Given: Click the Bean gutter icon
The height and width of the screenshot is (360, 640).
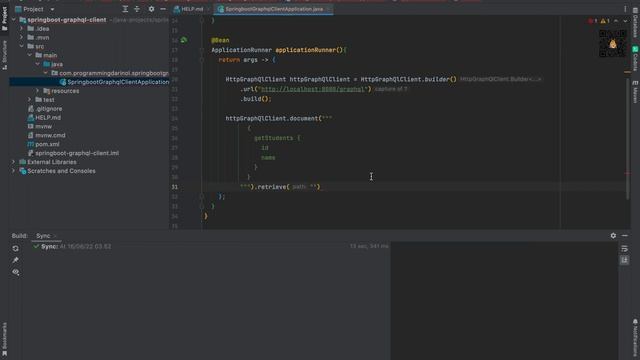Looking at the screenshot, I should click(x=184, y=40).
